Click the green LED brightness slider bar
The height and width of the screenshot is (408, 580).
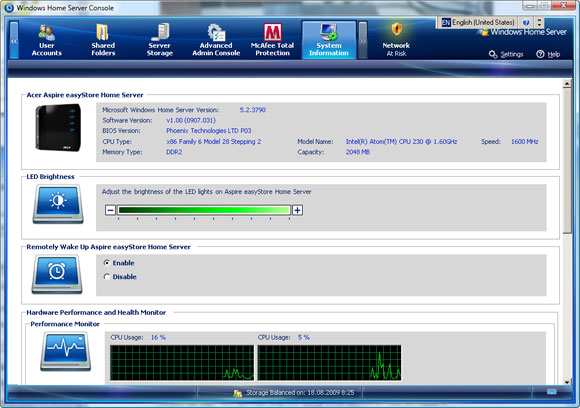204,210
